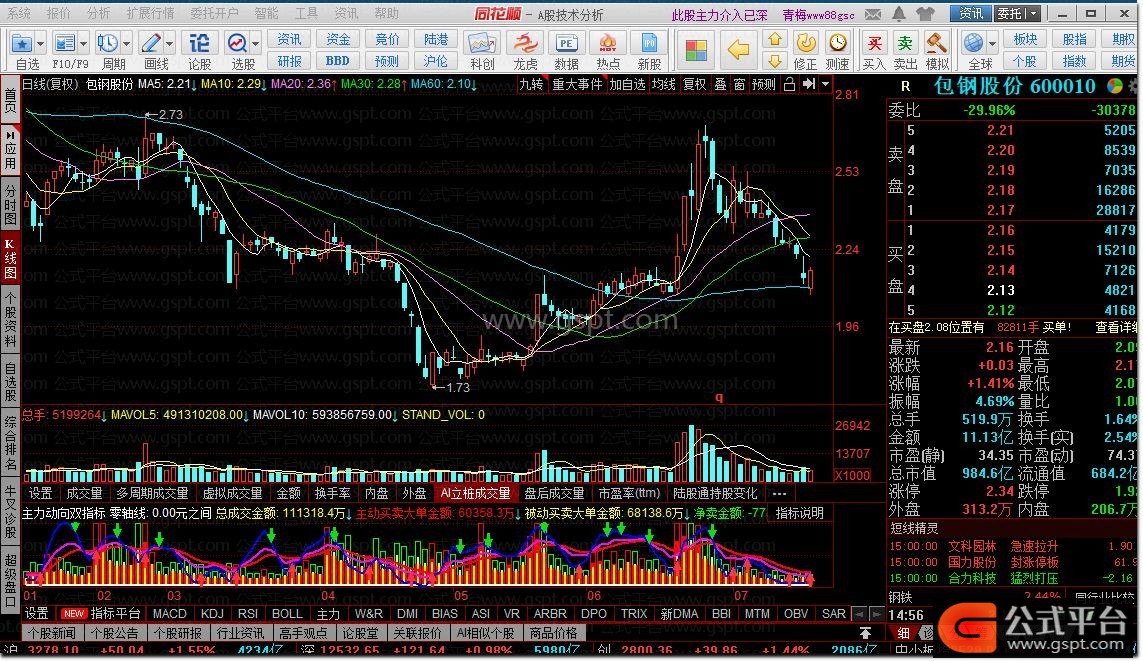Switch to the MACD indicator tab
This screenshot has height=661, width=1143.
pos(169,614)
